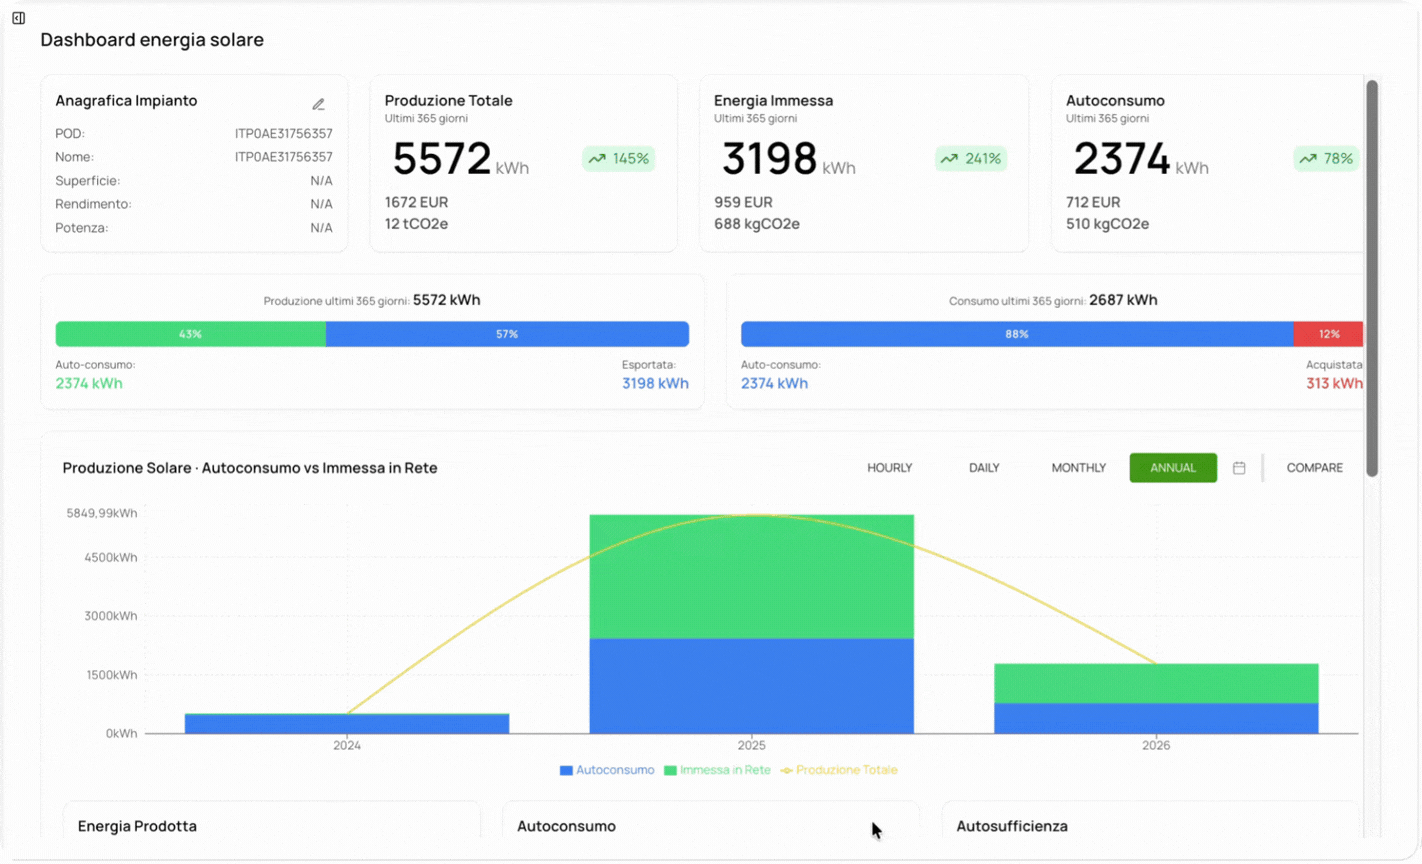The image size is (1422, 864).
Task: Click the 2026 green bar segment
Action: pos(1156,684)
